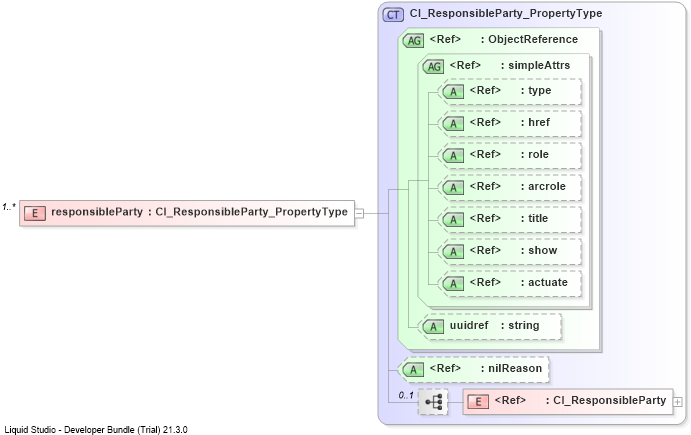Click the sequence compositor icon

click(x=433, y=402)
